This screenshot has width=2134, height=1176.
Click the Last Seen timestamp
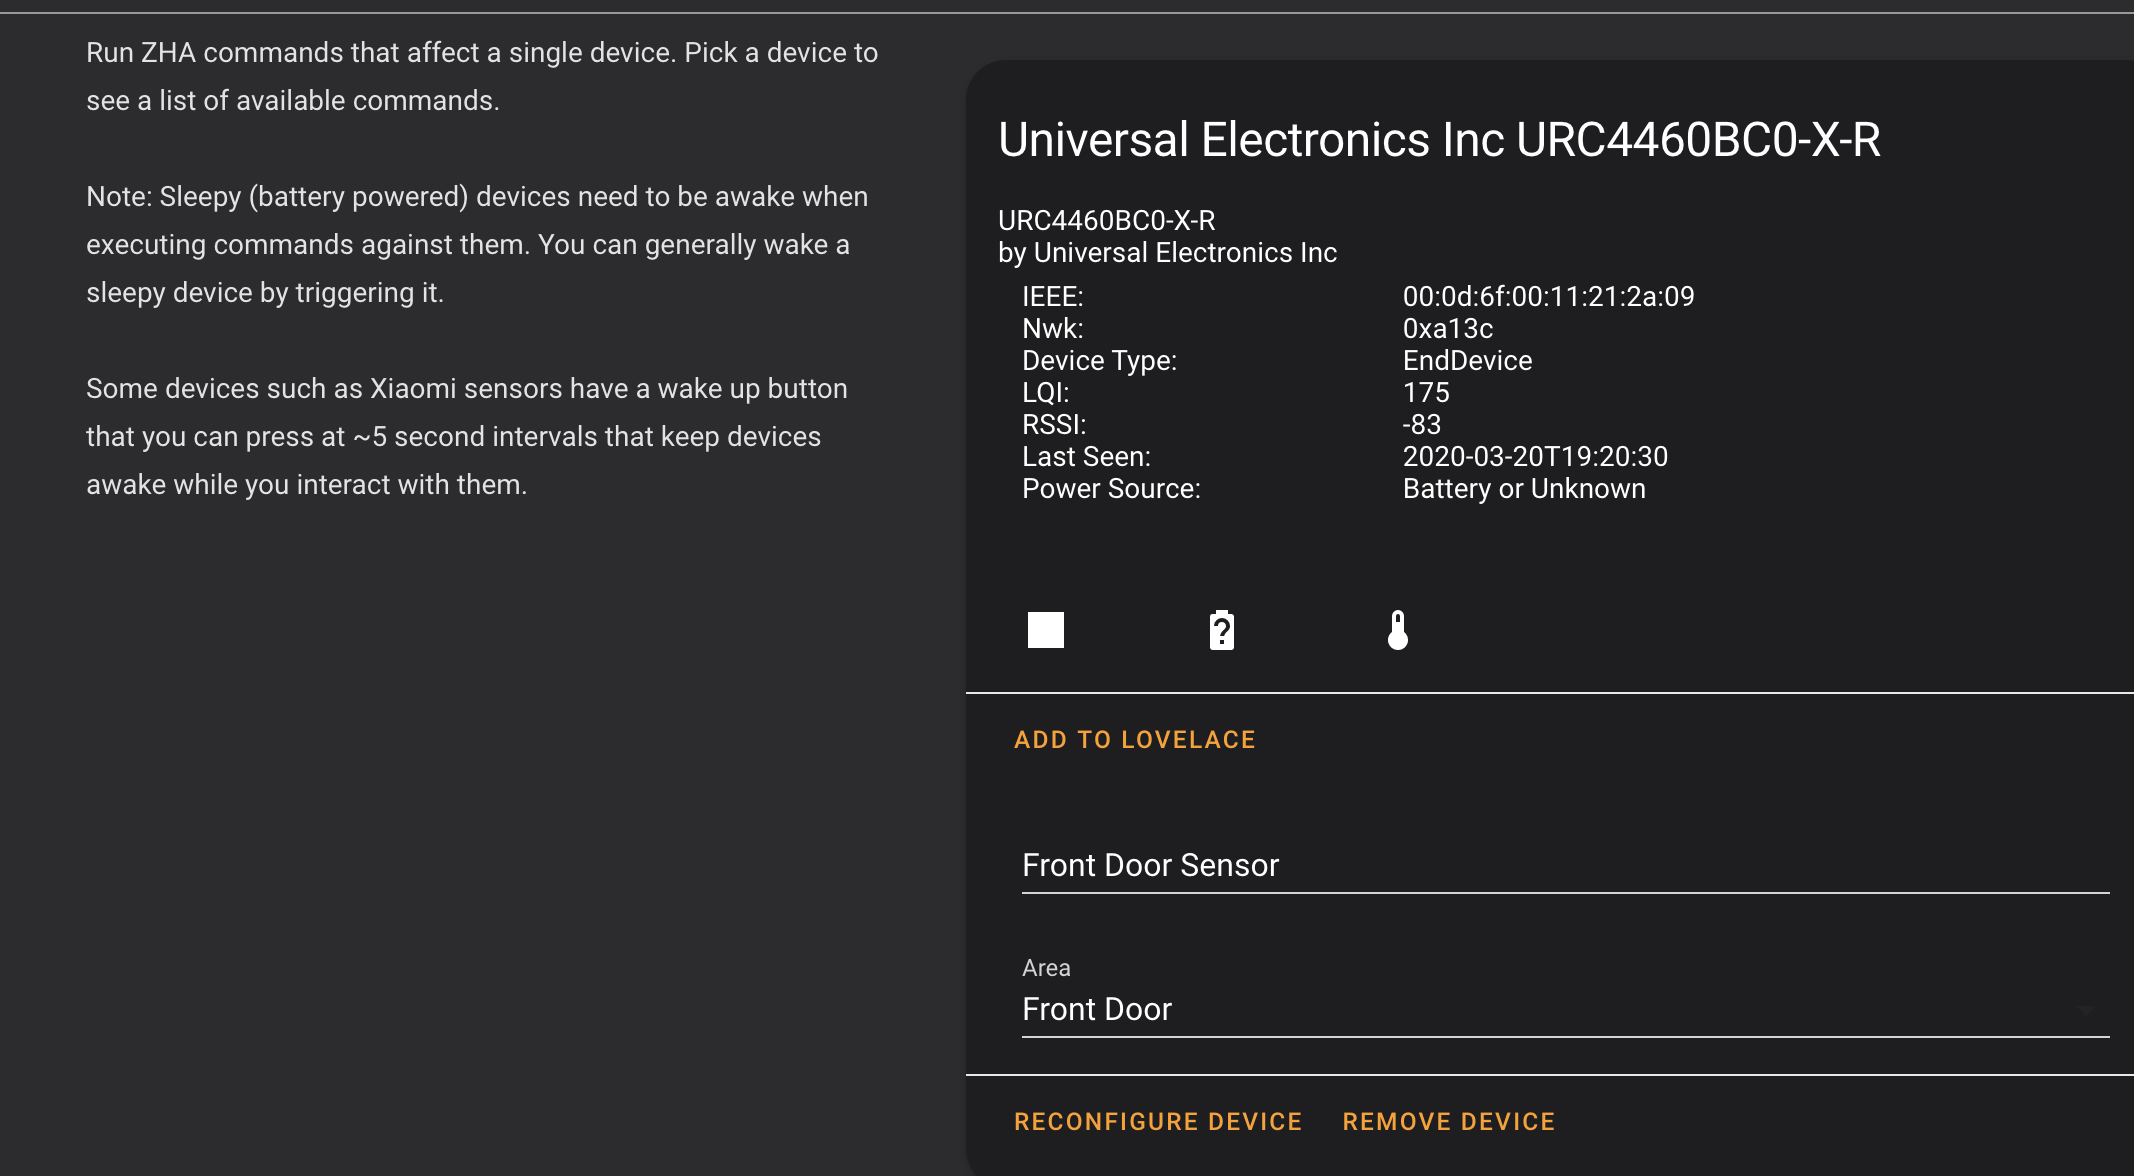(1535, 456)
